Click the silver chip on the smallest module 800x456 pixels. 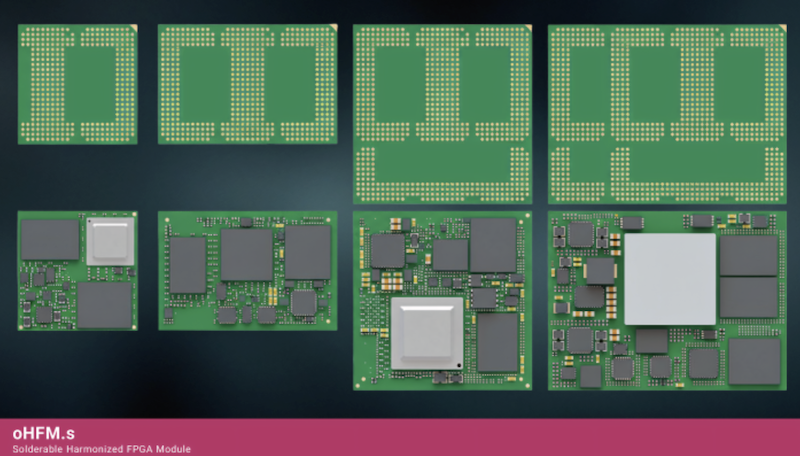click(109, 241)
